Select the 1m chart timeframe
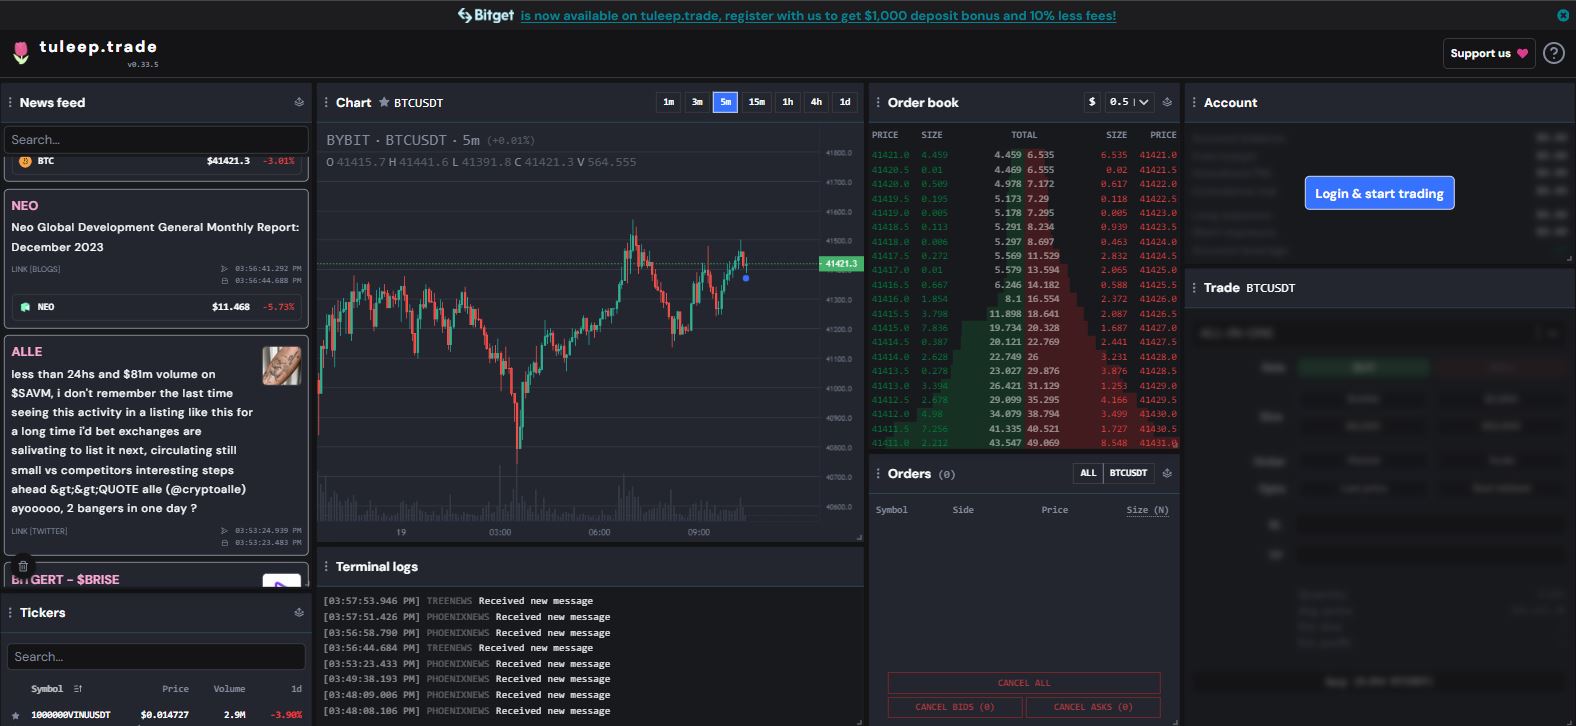Viewport: 1576px width, 726px height. (x=668, y=102)
